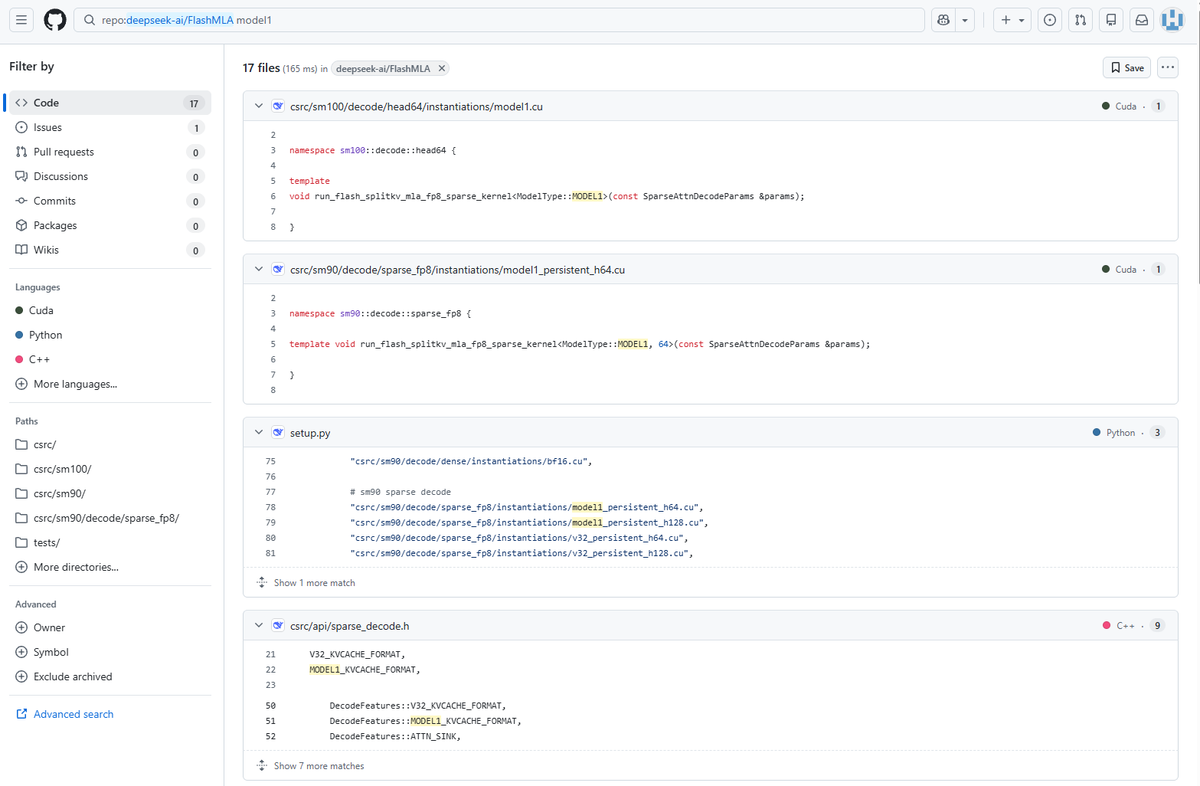
Task: Expand the create new plus dropdown
Action: pyautogui.click(x=1012, y=20)
